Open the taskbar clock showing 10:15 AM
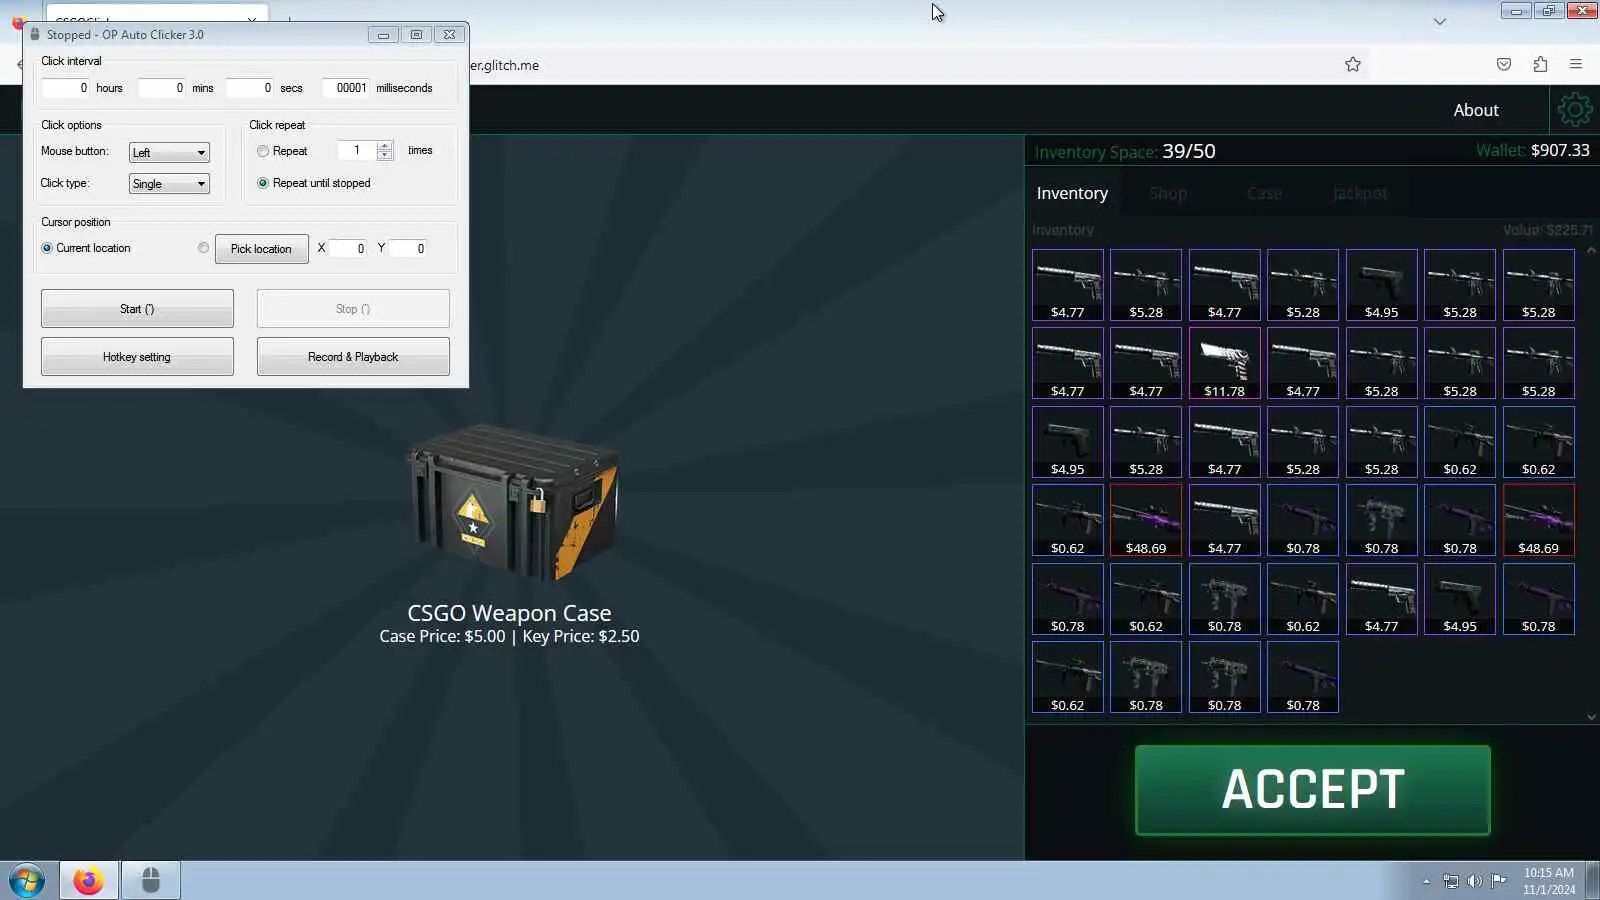The image size is (1600, 900). [1549, 881]
